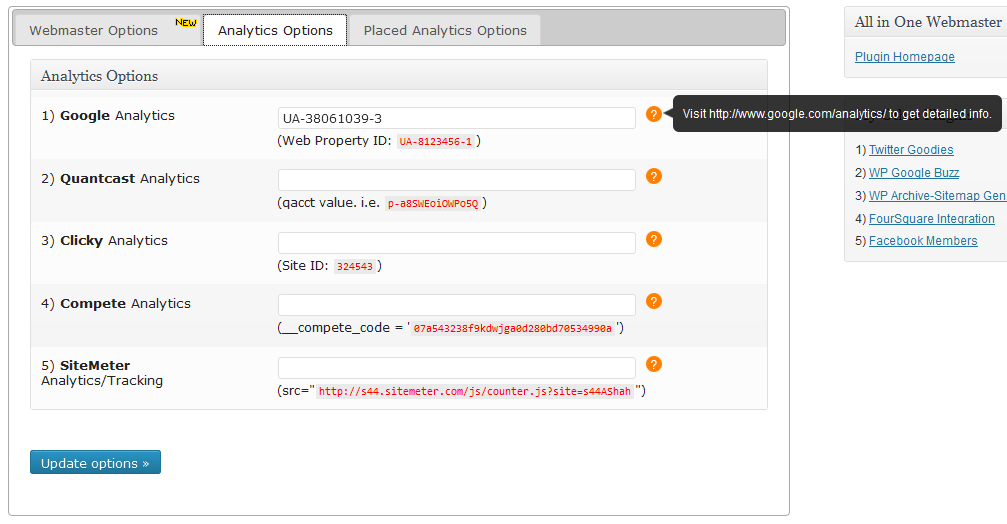Screen dimensions: 1007x524
Task: Click the Clicky Analytics row label
Action: 104,241
